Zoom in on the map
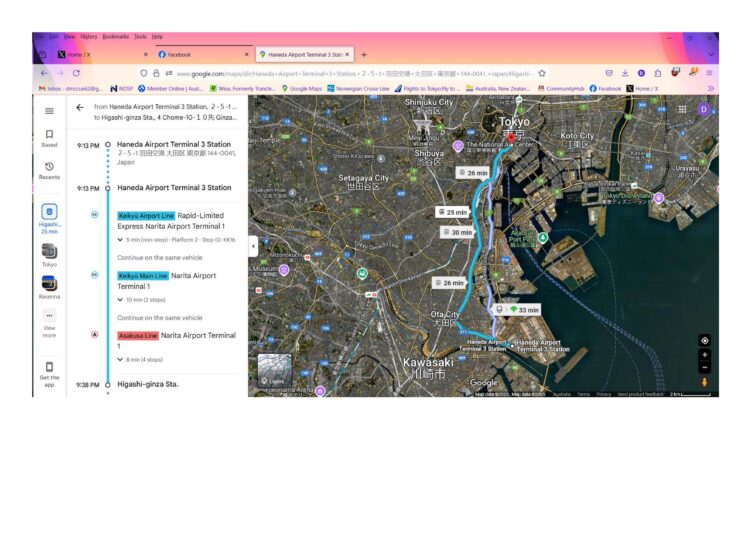Image resolution: width=755 pixels, height=534 pixels. click(704, 355)
